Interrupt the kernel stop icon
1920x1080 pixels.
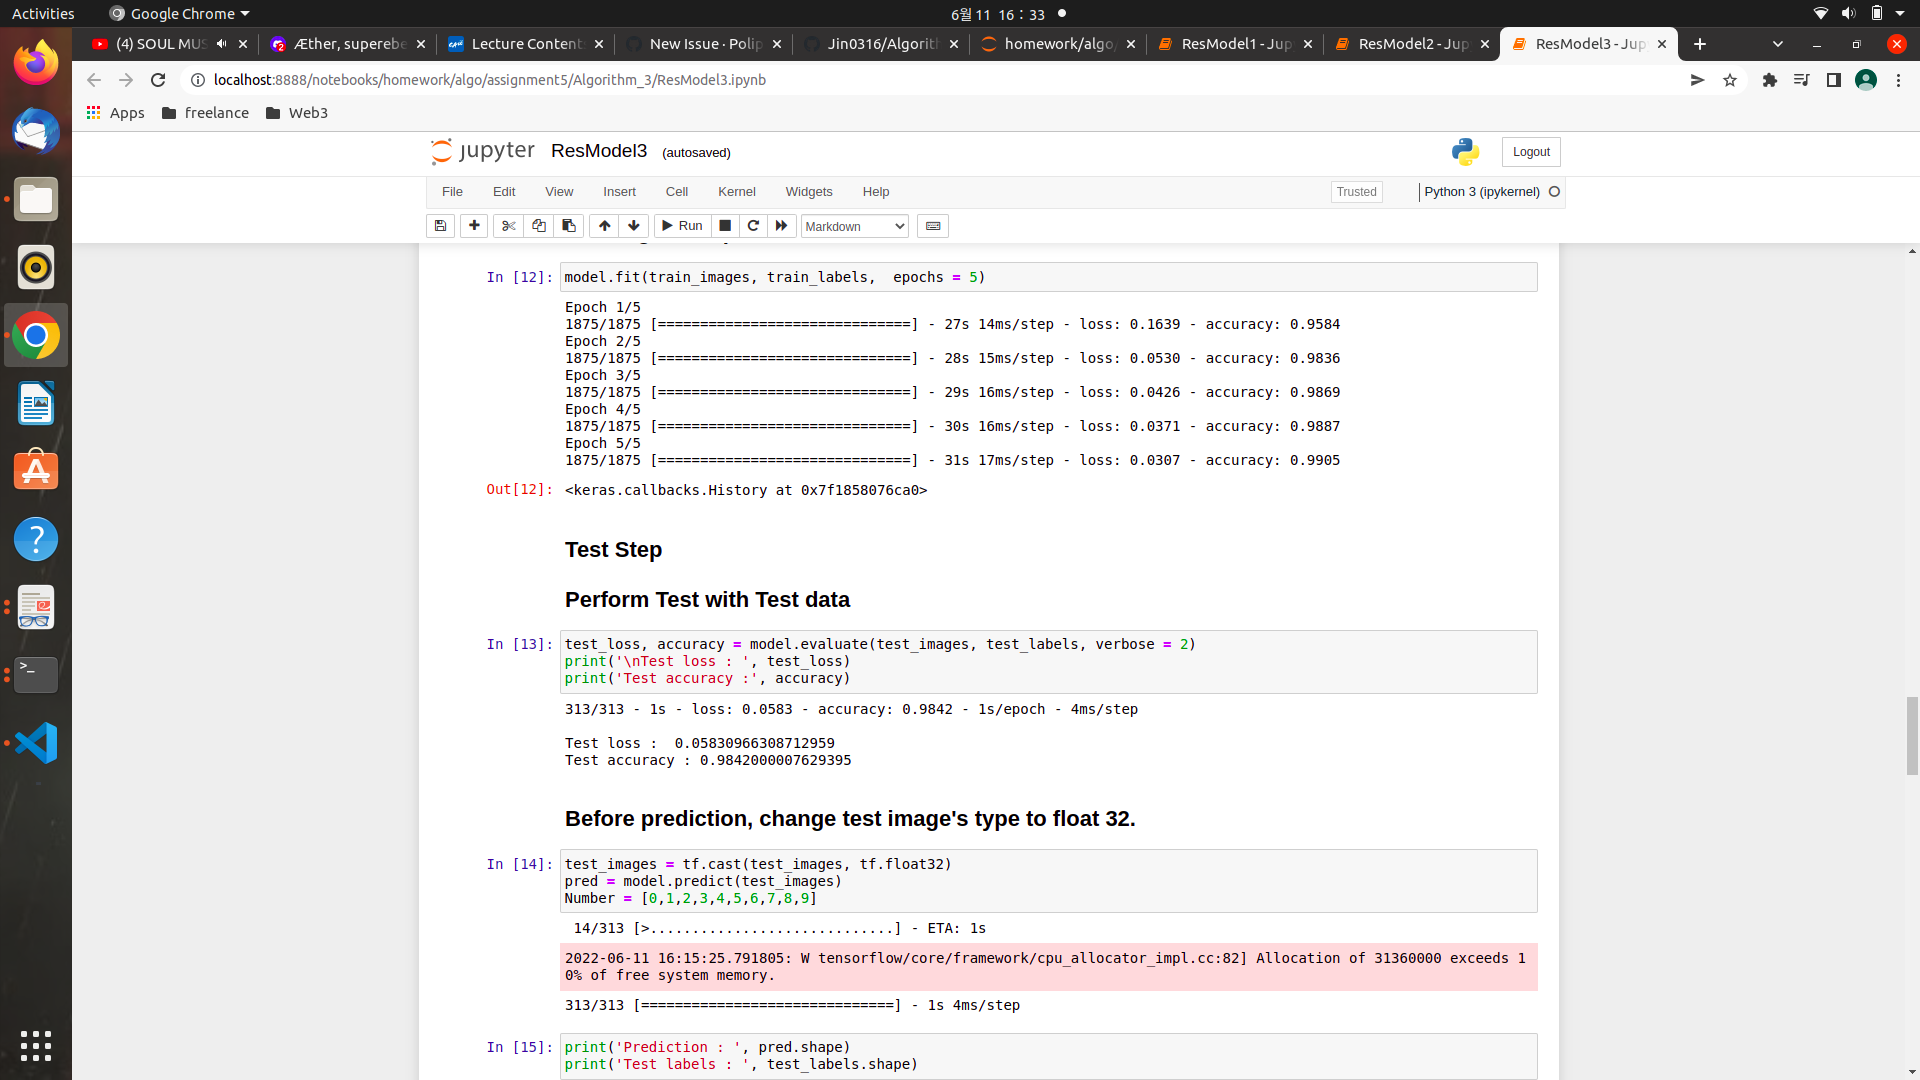pyautogui.click(x=725, y=226)
